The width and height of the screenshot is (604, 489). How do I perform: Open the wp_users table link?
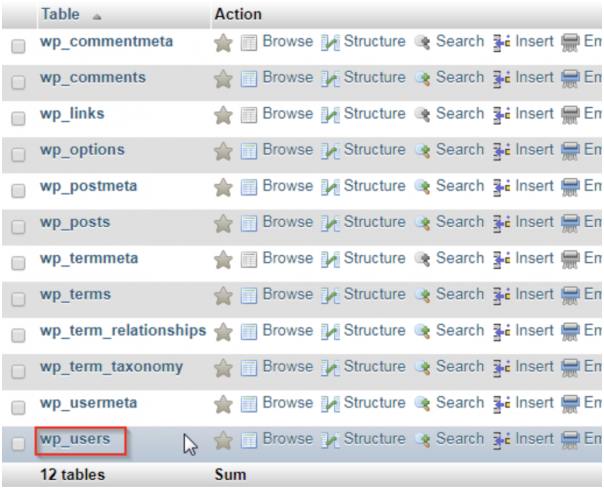point(75,439)
